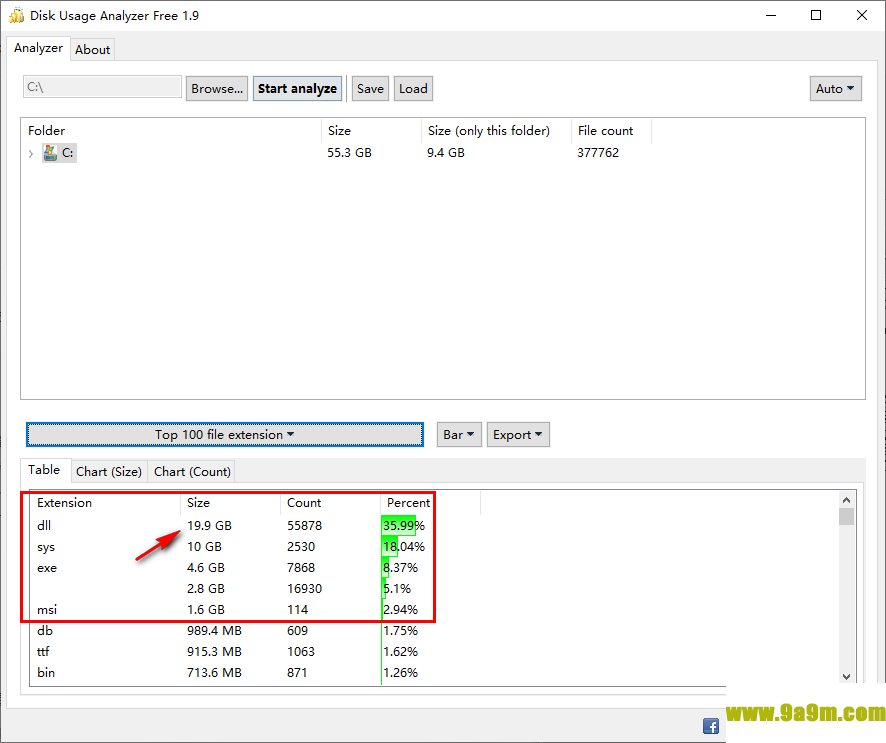Open the Chart (Count) tab

192,472
